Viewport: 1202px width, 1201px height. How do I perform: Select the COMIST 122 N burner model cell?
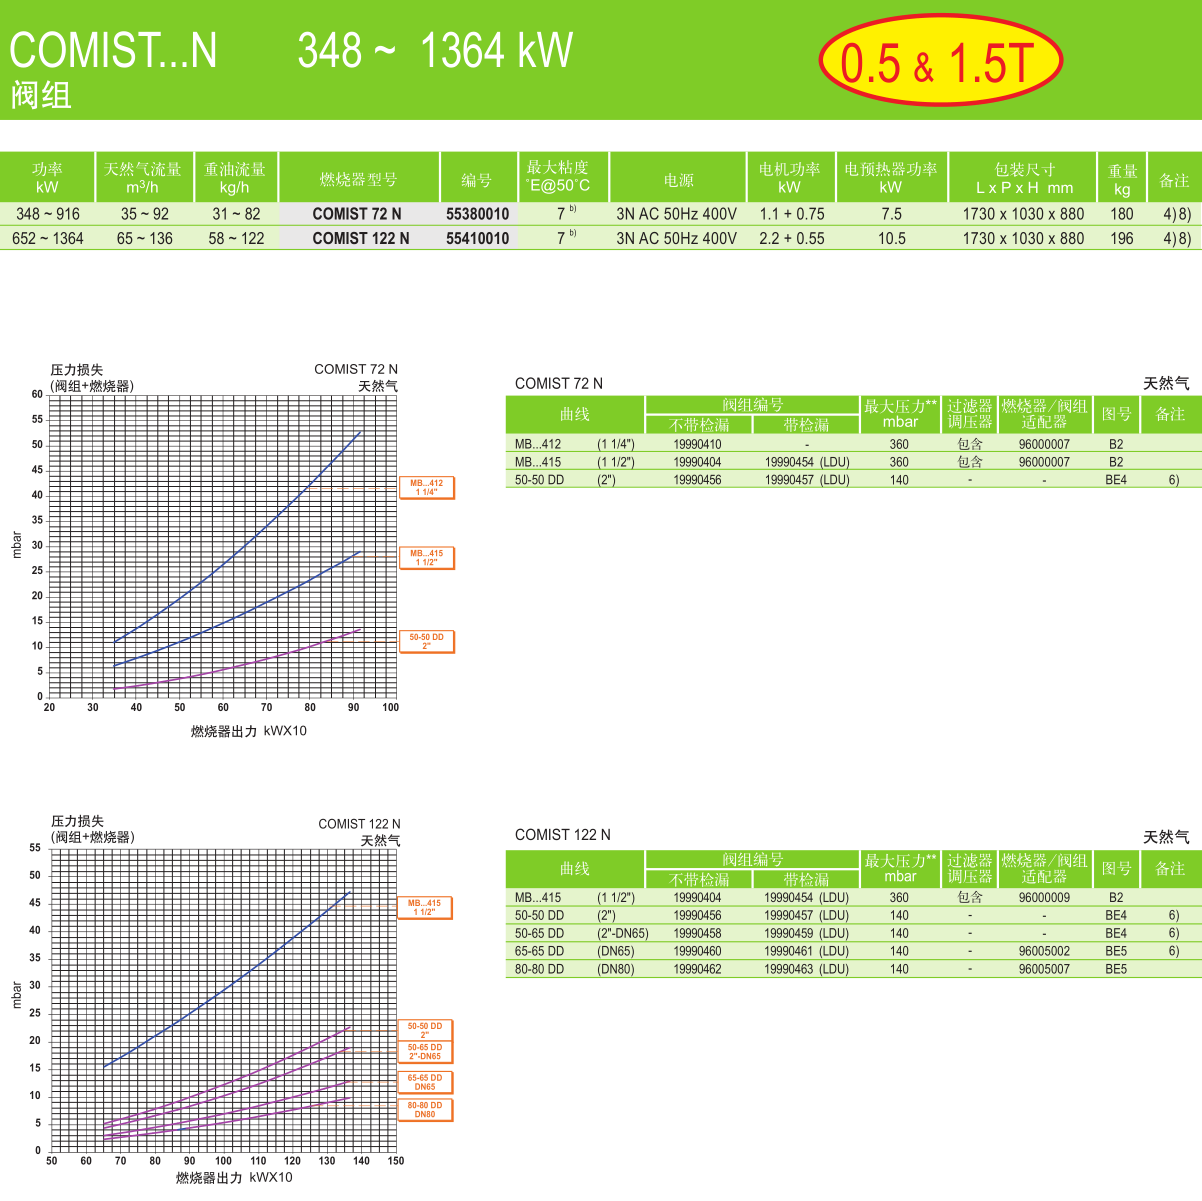point(360,239)
